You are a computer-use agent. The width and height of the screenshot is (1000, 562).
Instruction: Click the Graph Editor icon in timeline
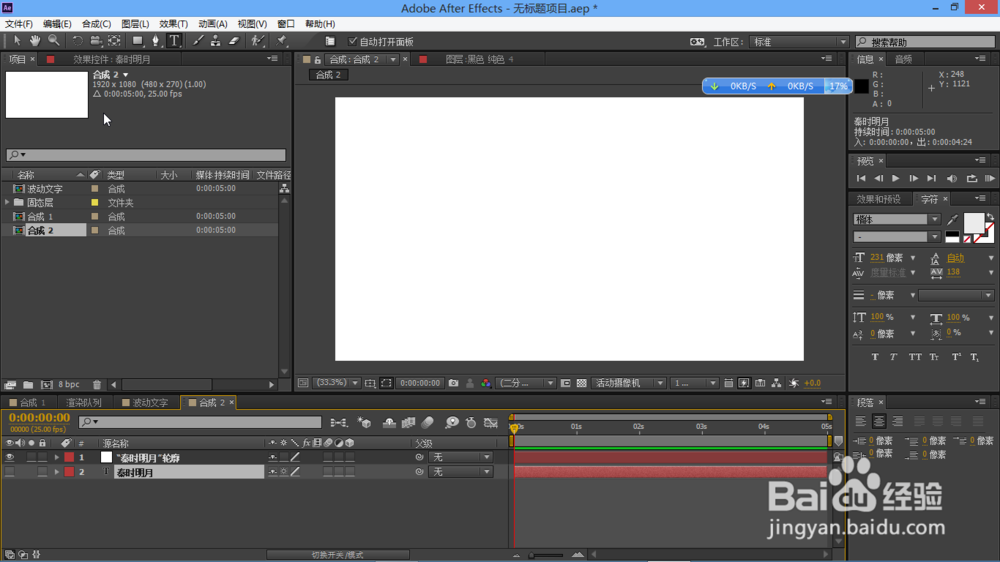[x=490, y=422]
